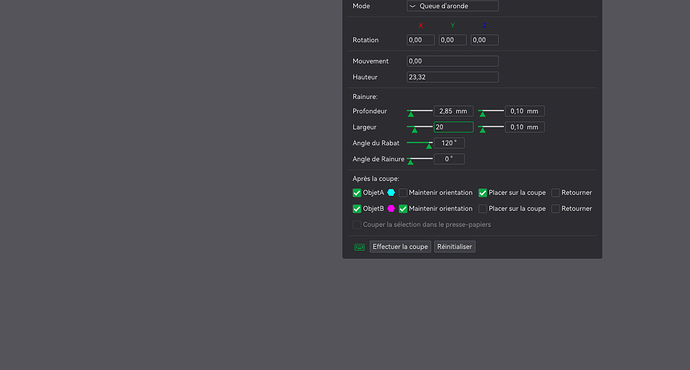Click the Rotation X value field

(x=421, y=40)
